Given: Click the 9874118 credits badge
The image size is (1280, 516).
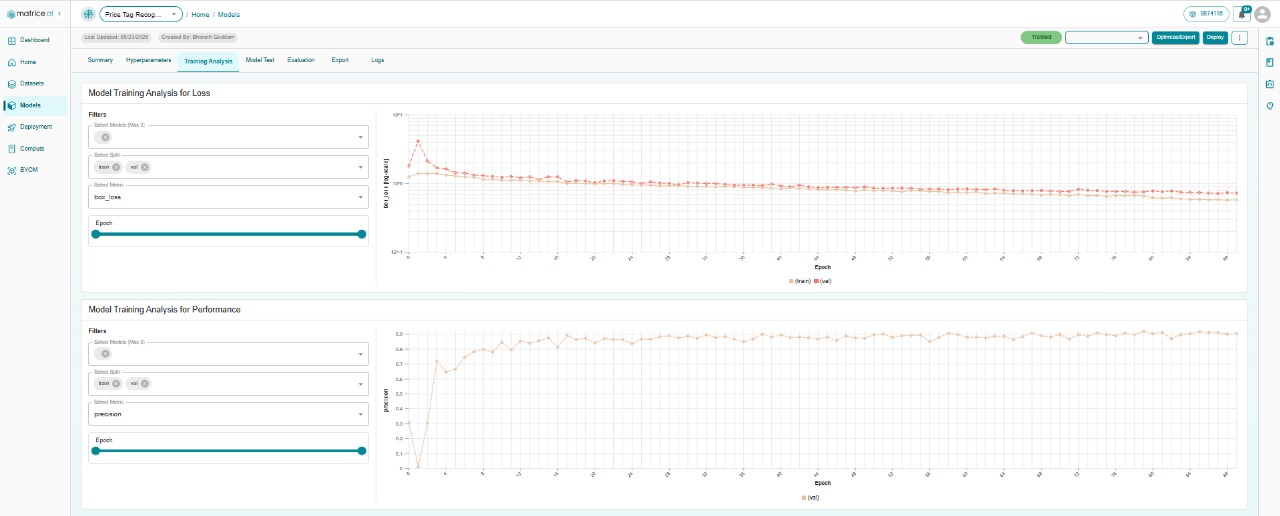Looking at the screenshot, I should coord(1206,14).
